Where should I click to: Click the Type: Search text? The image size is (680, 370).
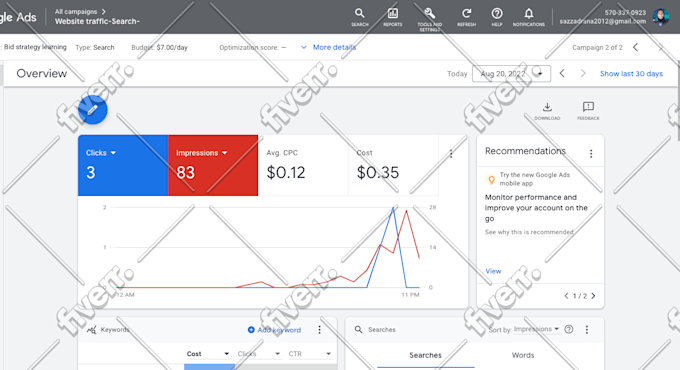click(95, 47)
